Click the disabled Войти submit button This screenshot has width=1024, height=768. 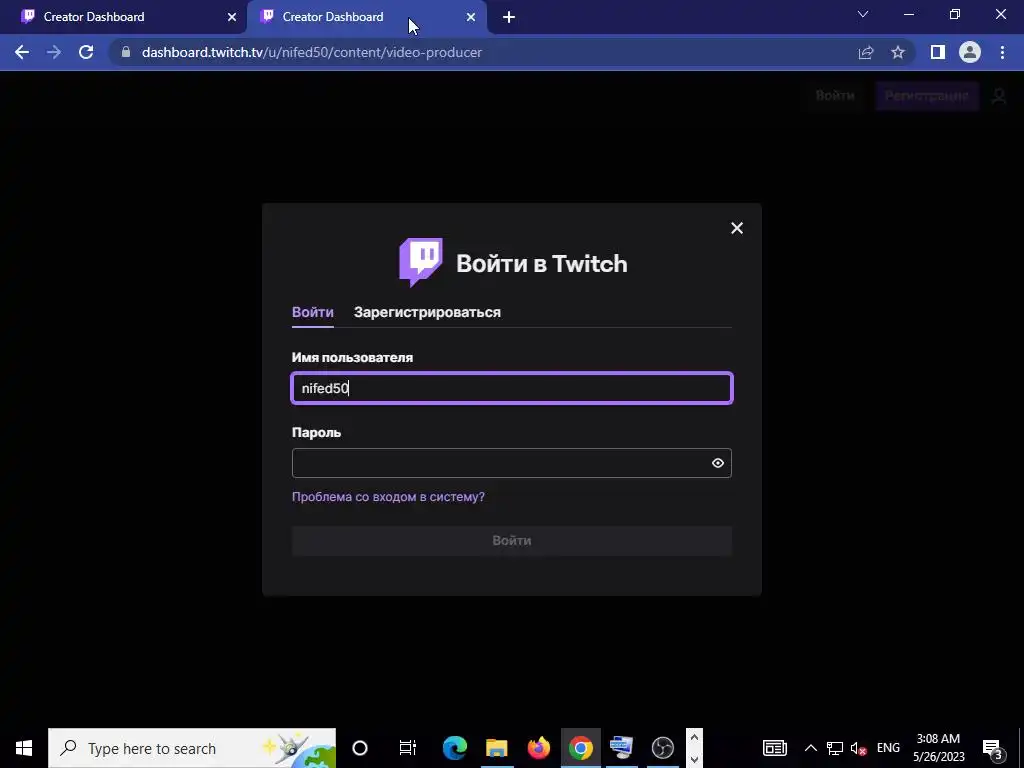[512, 541]
